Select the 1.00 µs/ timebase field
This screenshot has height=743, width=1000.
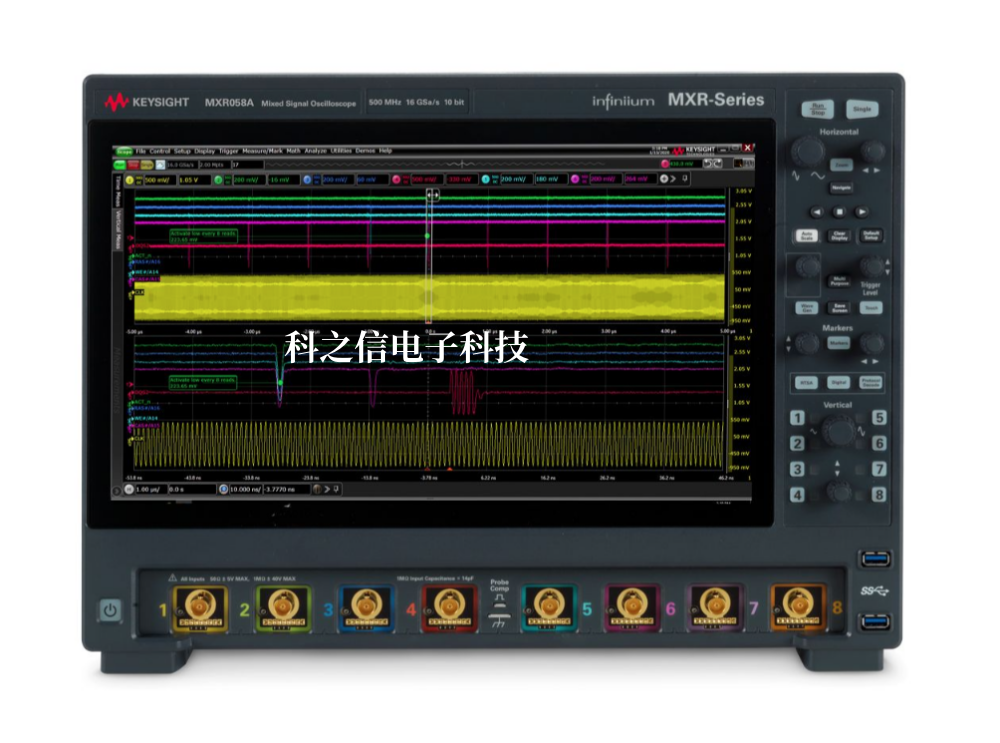click(x=151, y=490)
